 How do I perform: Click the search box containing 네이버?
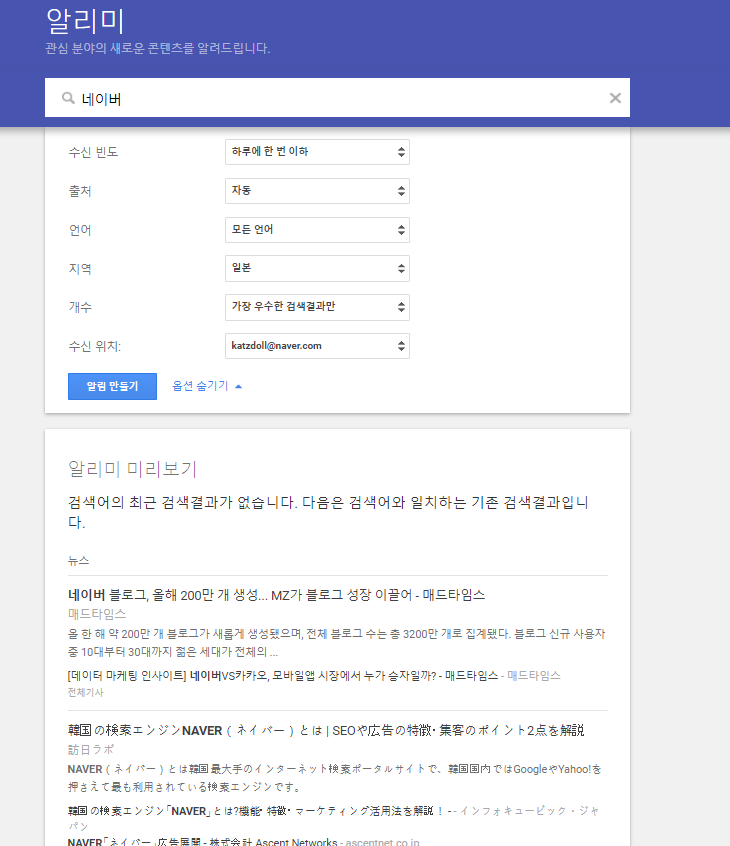click(x=337, y=98)
